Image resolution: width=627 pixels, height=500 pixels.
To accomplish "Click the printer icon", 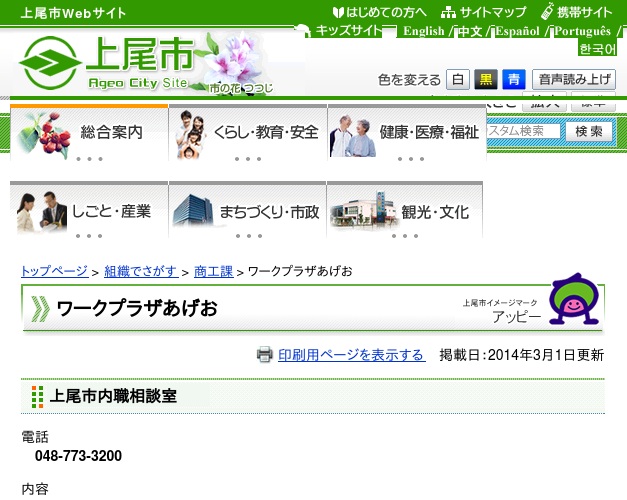I will 265,355.
